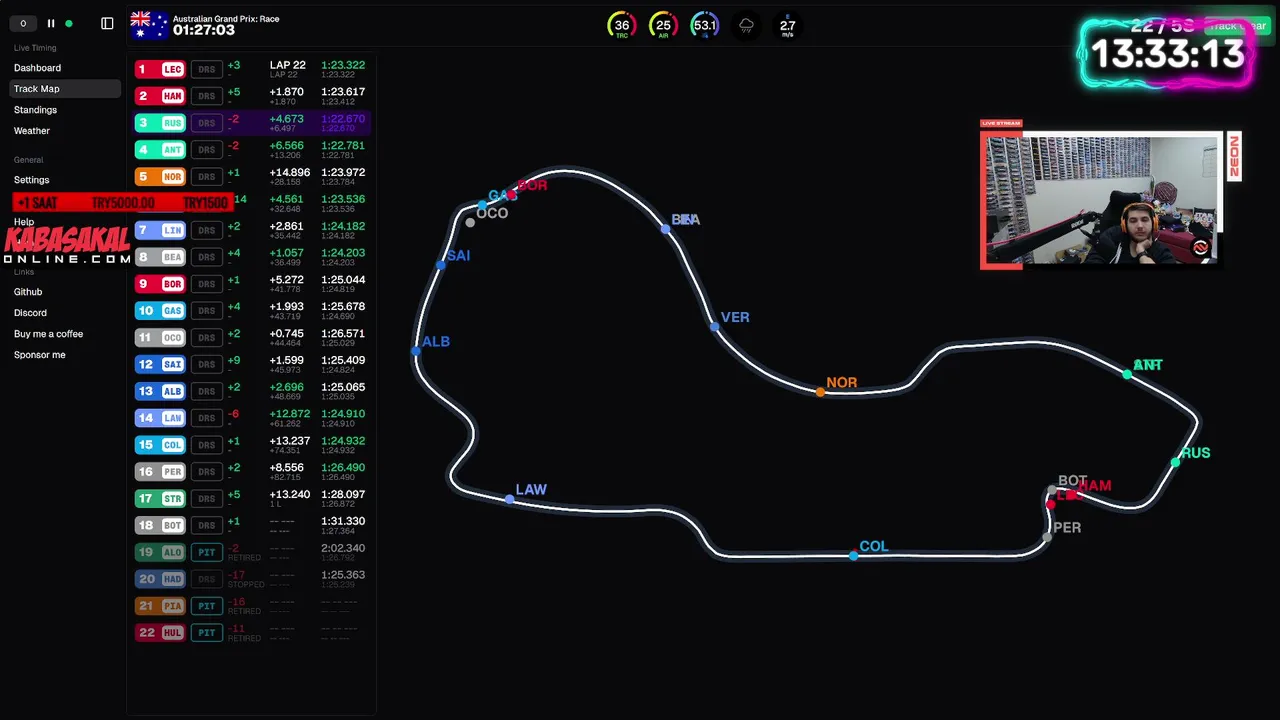Select the HUL driver badge in P22

coord(160,632)
